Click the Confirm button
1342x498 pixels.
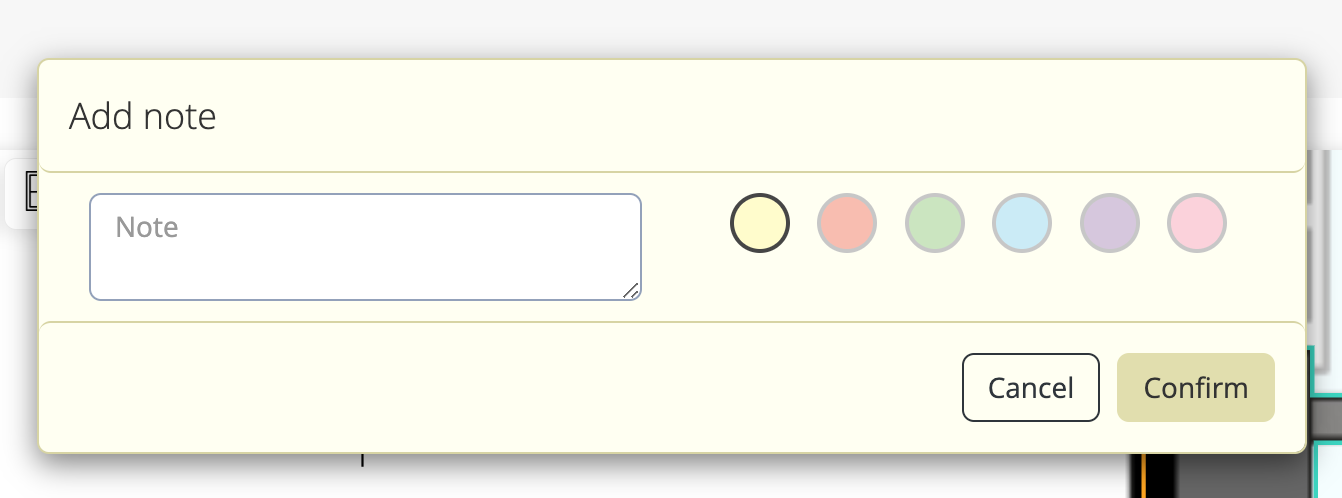pyautogui.click(x=1196, y=387)
